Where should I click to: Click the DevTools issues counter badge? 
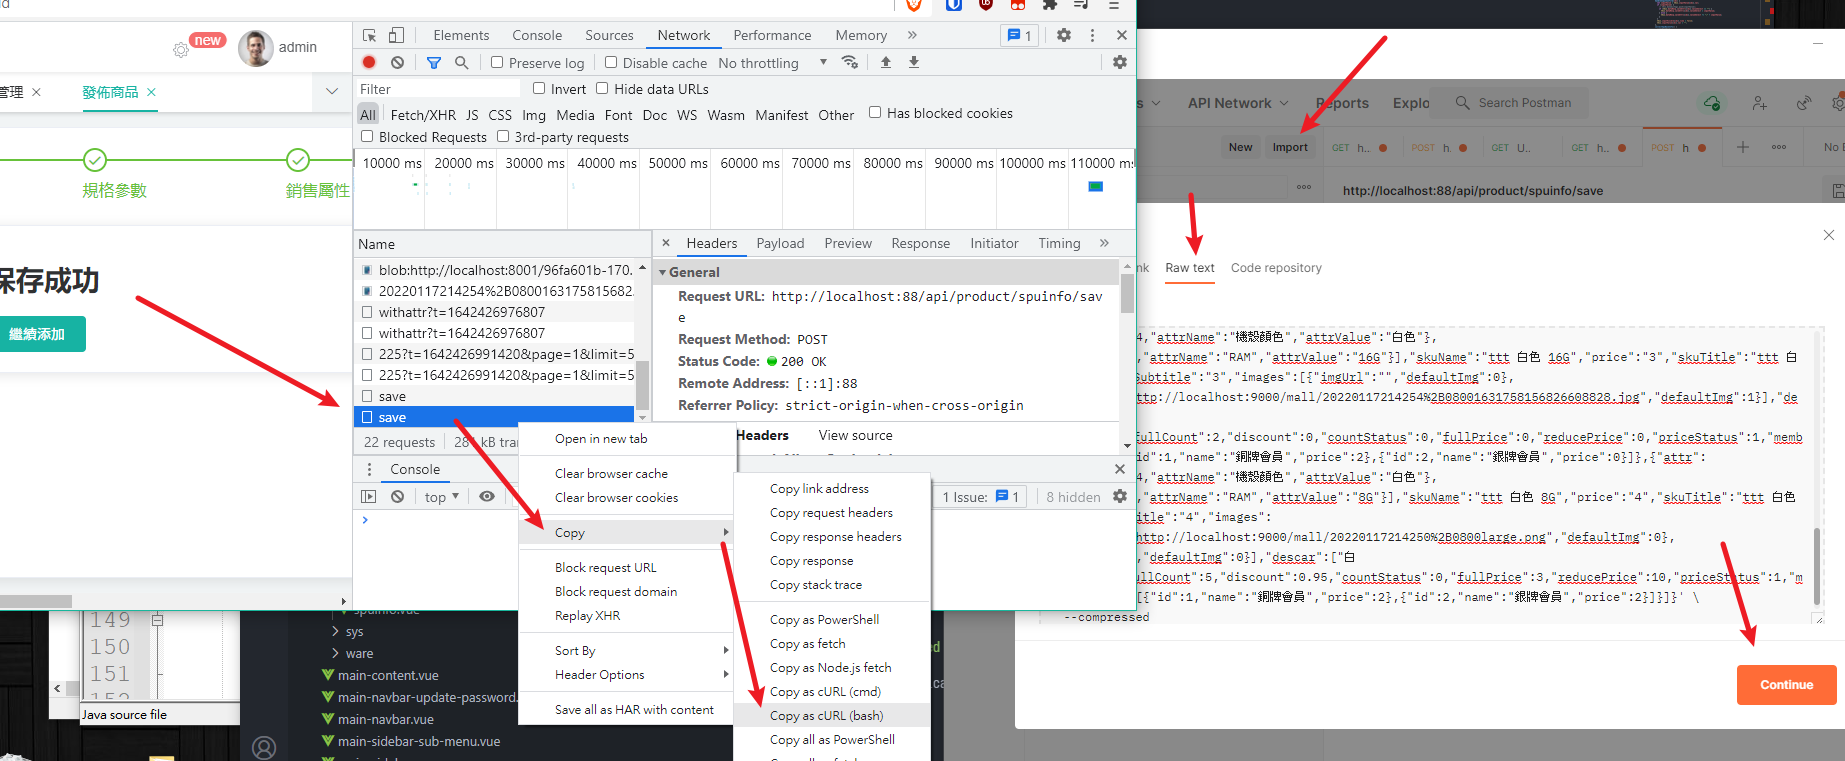point(1019,35)
